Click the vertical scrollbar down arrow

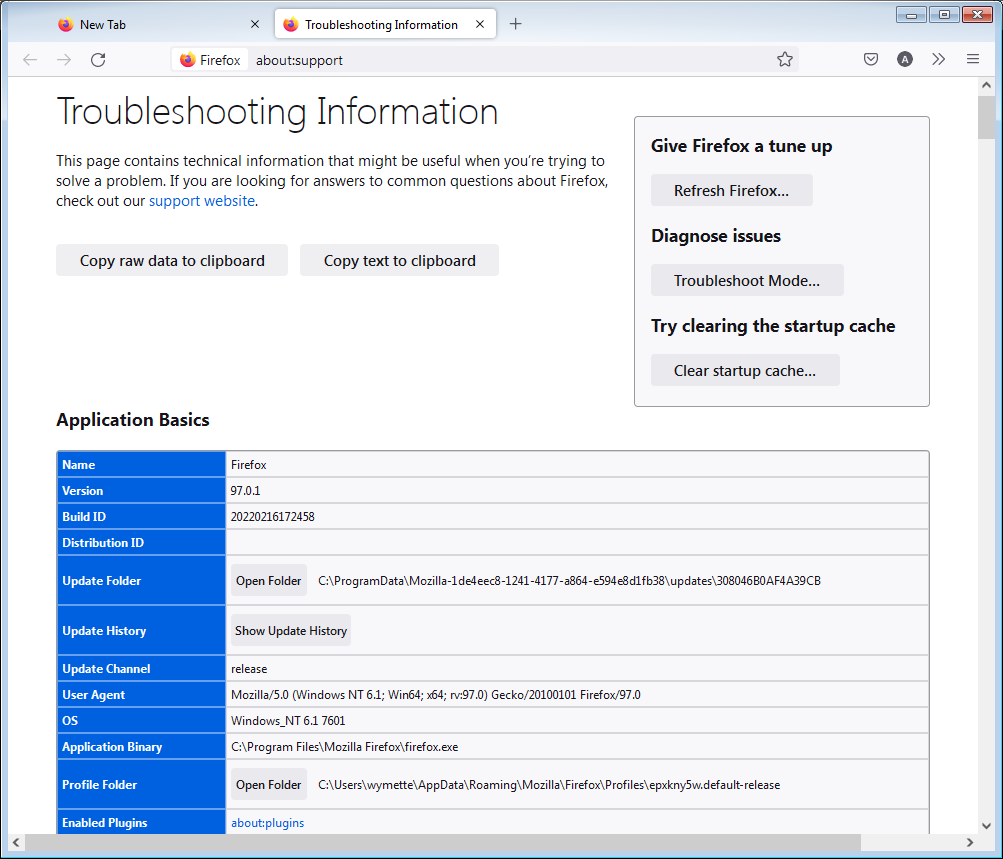click(986, 826)
